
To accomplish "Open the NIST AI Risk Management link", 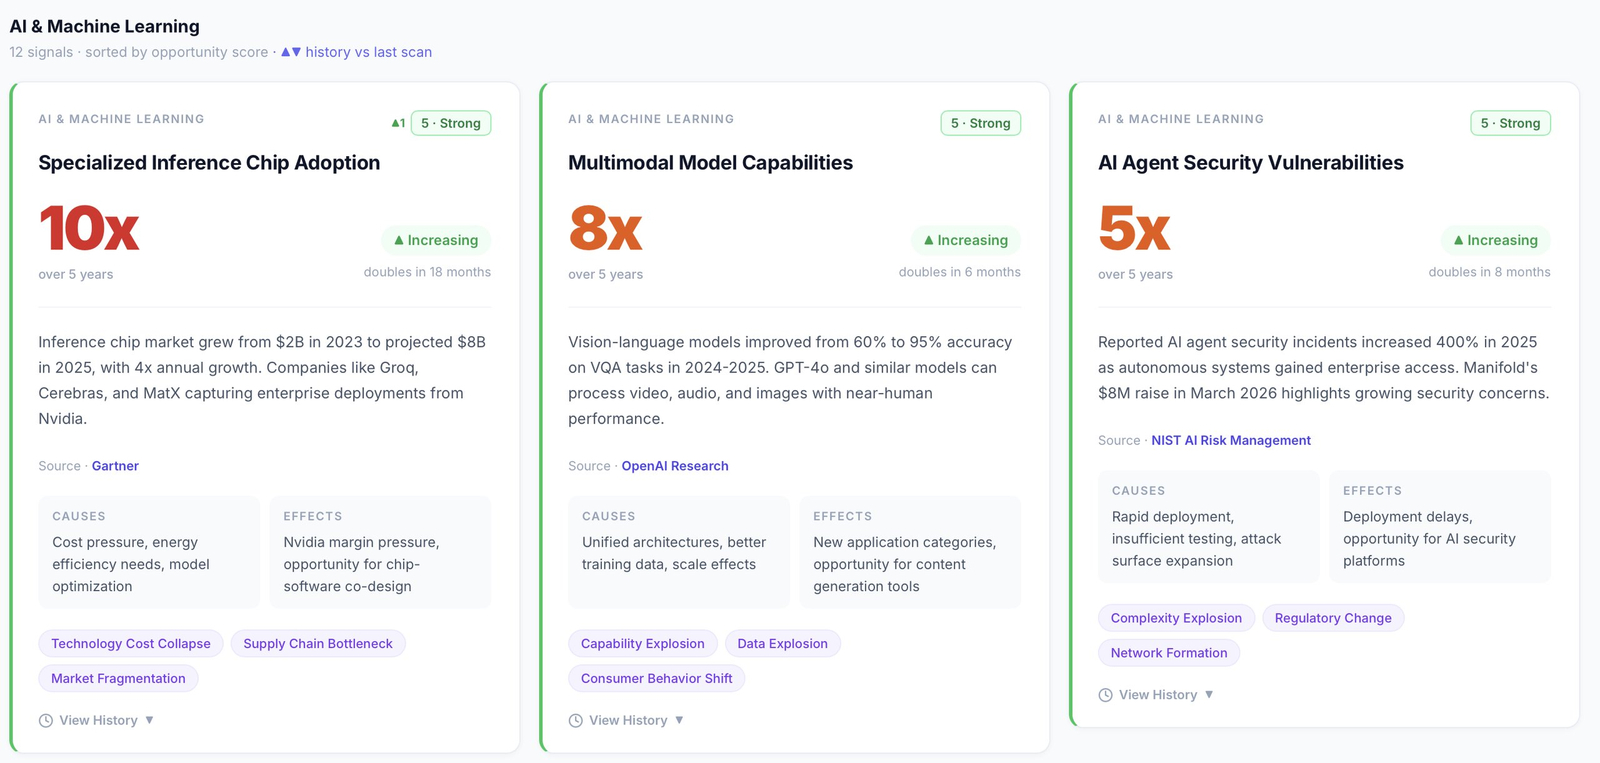I will point(1231,440).
